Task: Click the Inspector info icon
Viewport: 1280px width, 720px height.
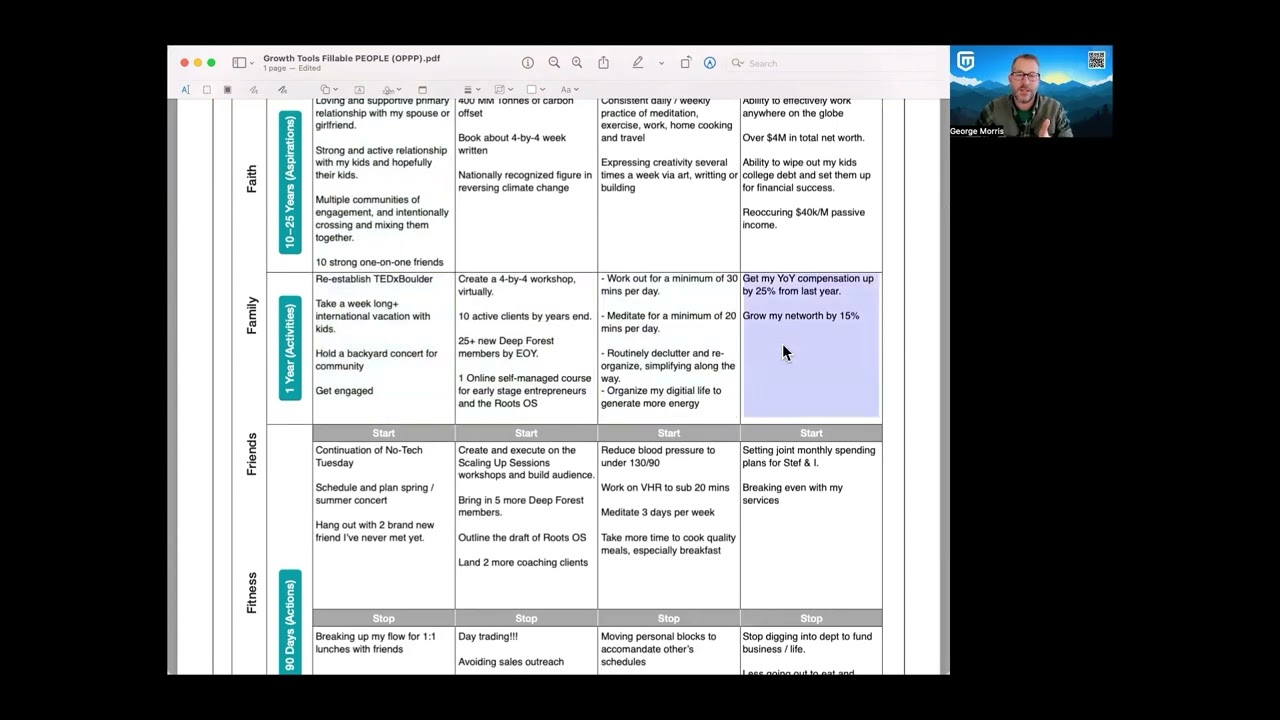Action: (528, 63)
